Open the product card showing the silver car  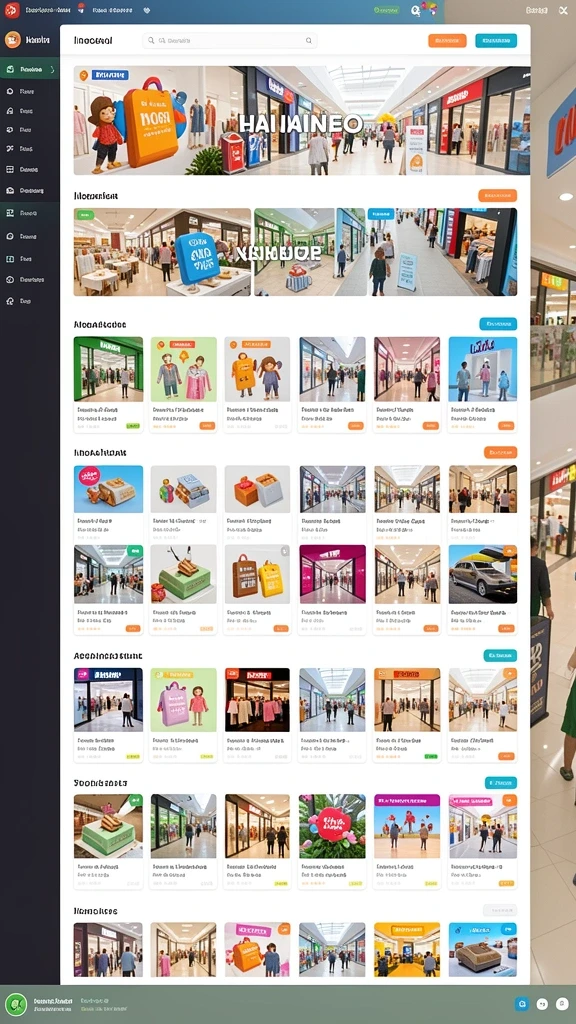(x=483, y=590)
